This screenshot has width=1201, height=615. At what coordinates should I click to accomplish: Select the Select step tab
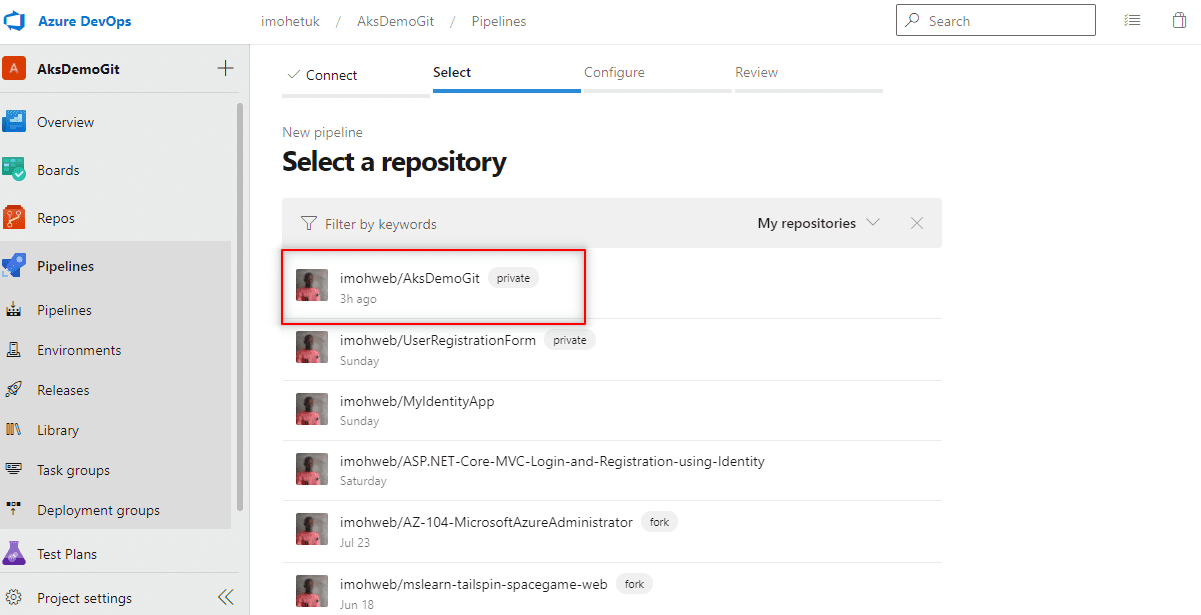coord(507,75)
